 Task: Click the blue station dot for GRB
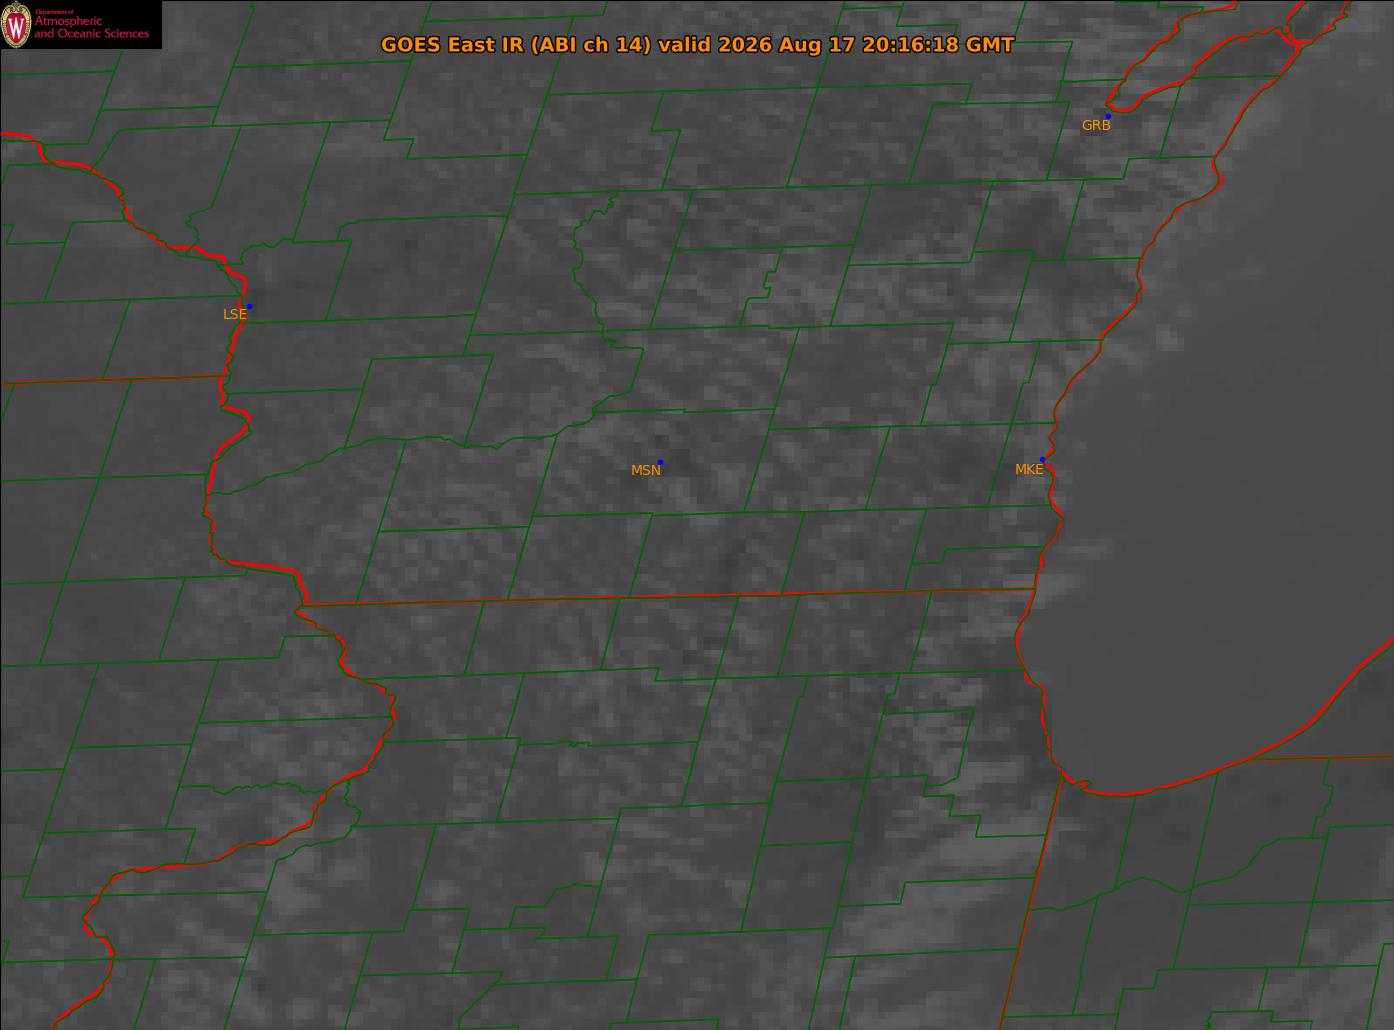1108,116
